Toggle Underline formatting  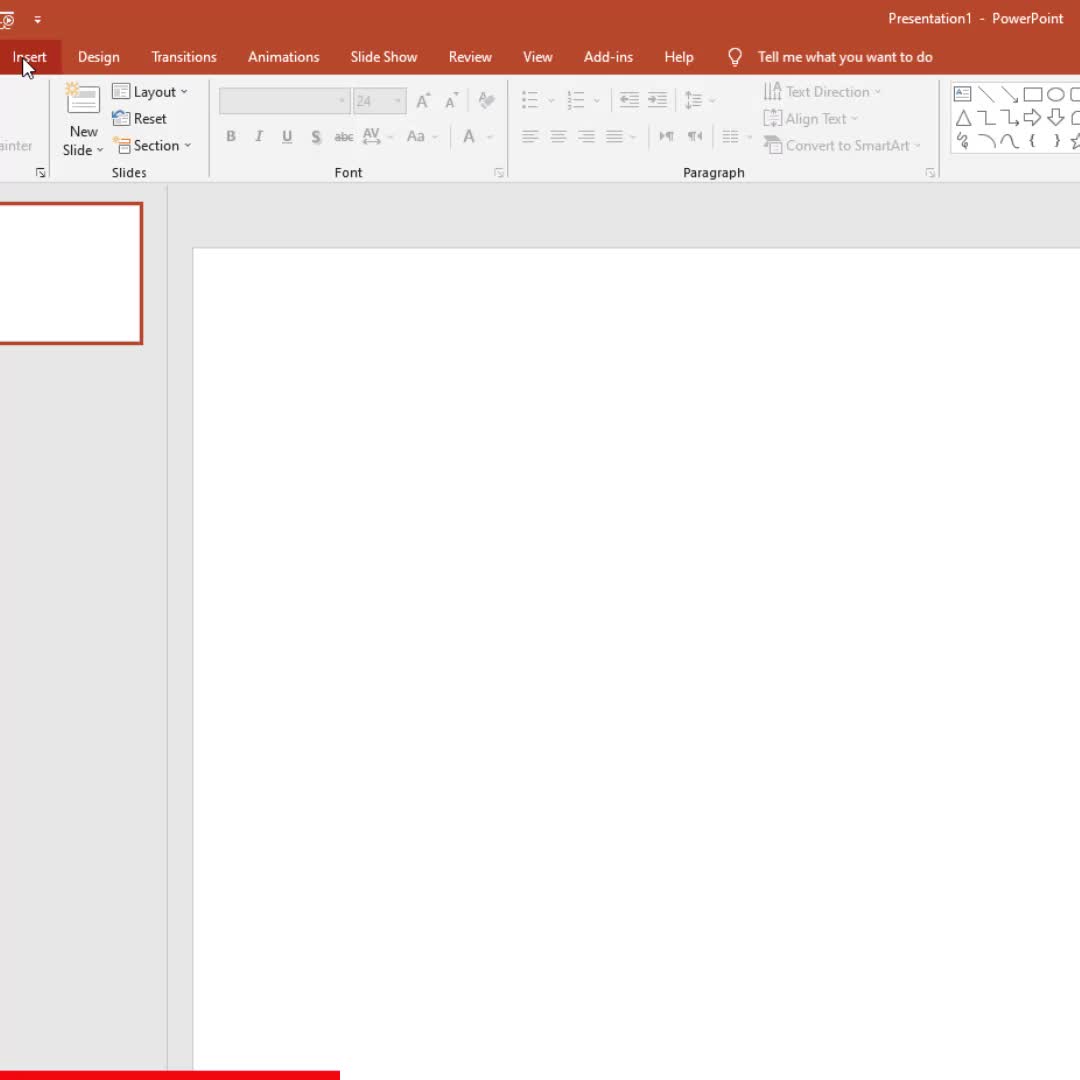coord(287,136)
